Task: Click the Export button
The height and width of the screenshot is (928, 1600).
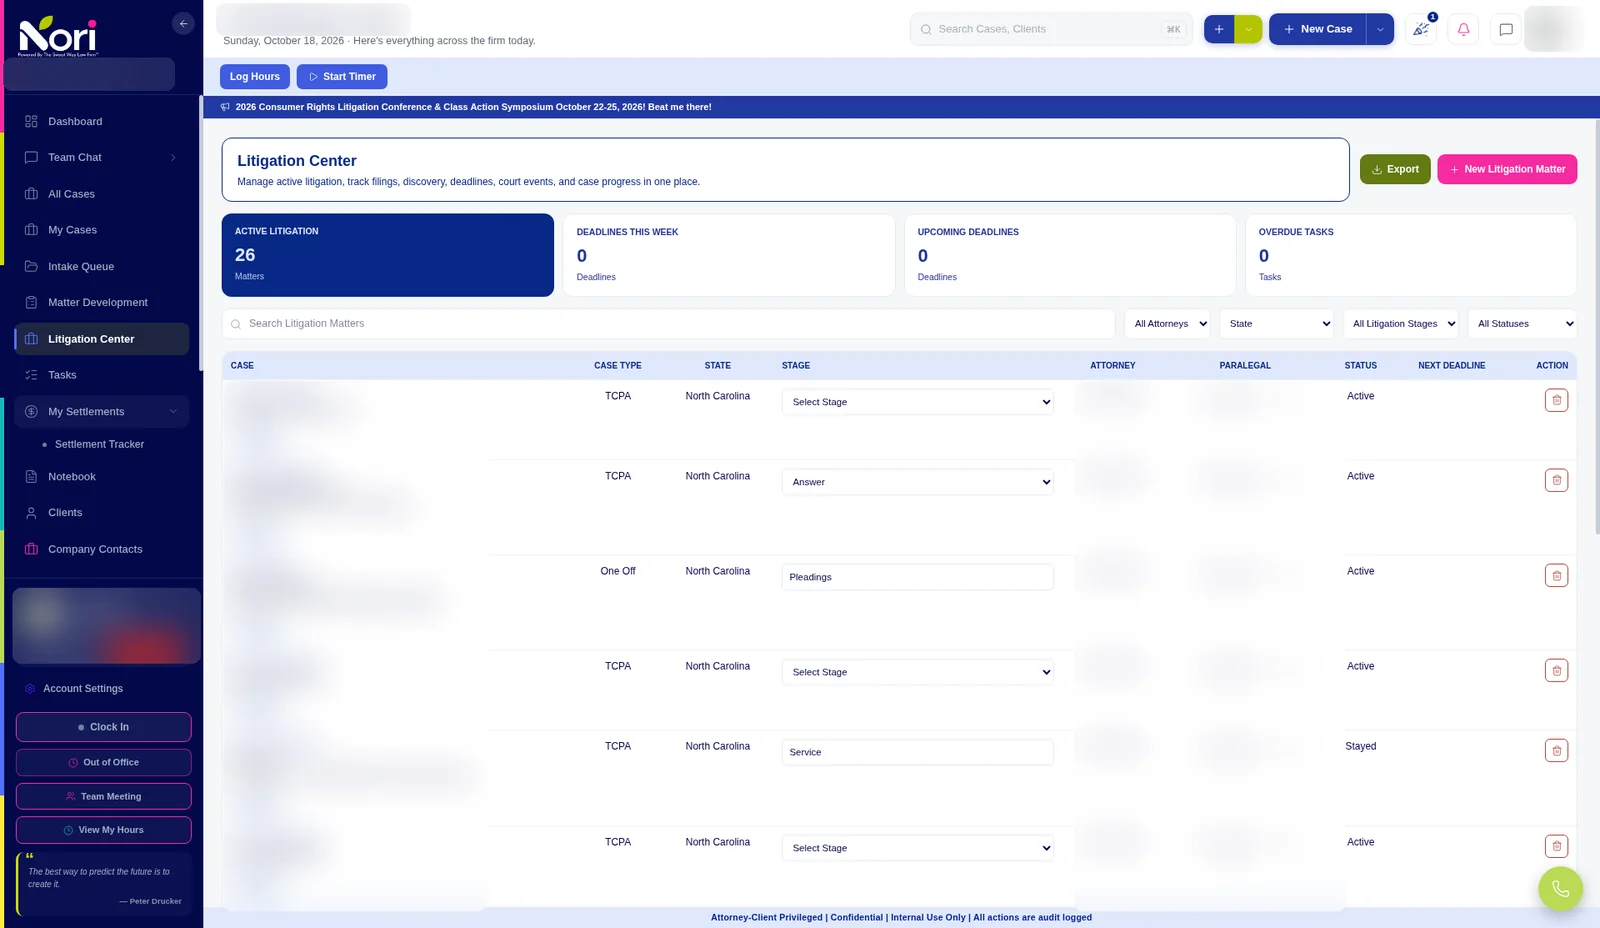Action: point(1395,169)
